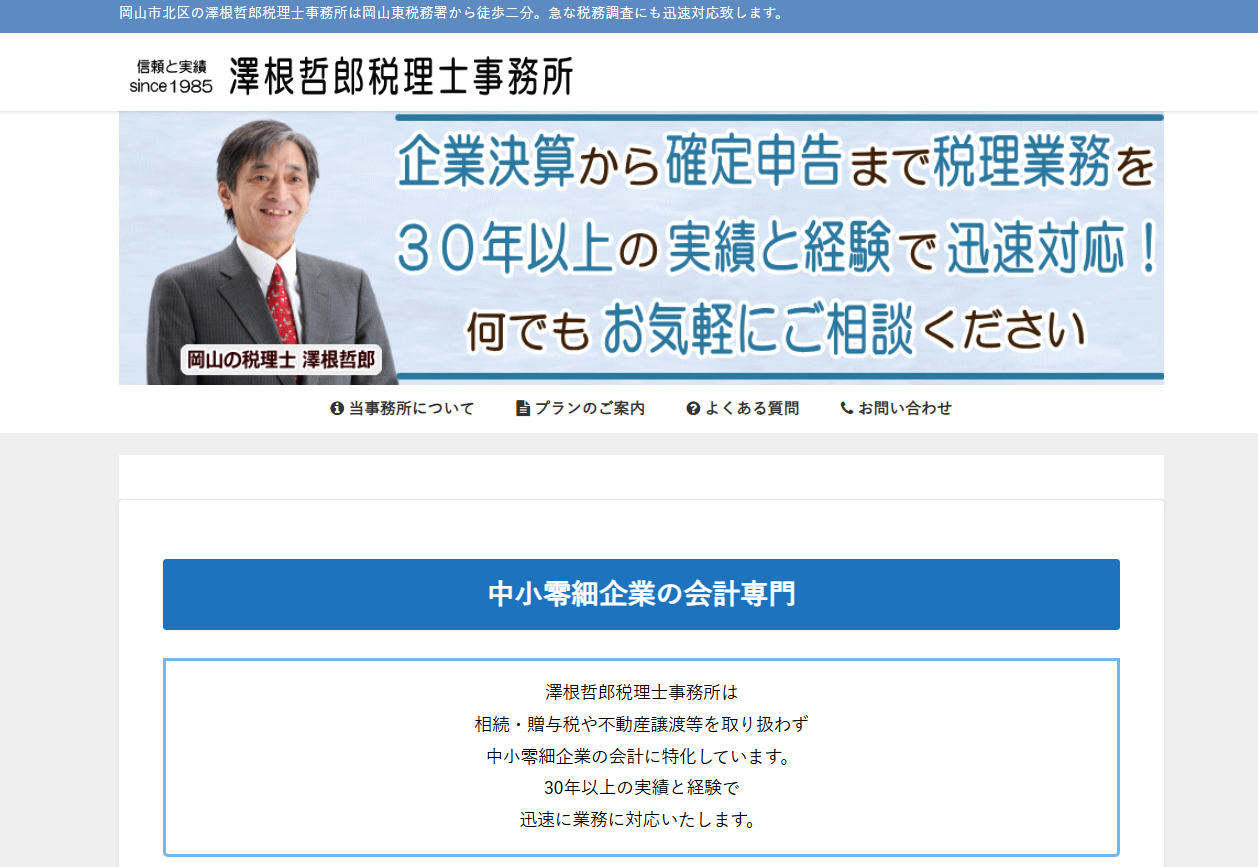
Task: Open the お問い合わせ contact page
Action: coord(896,408)
